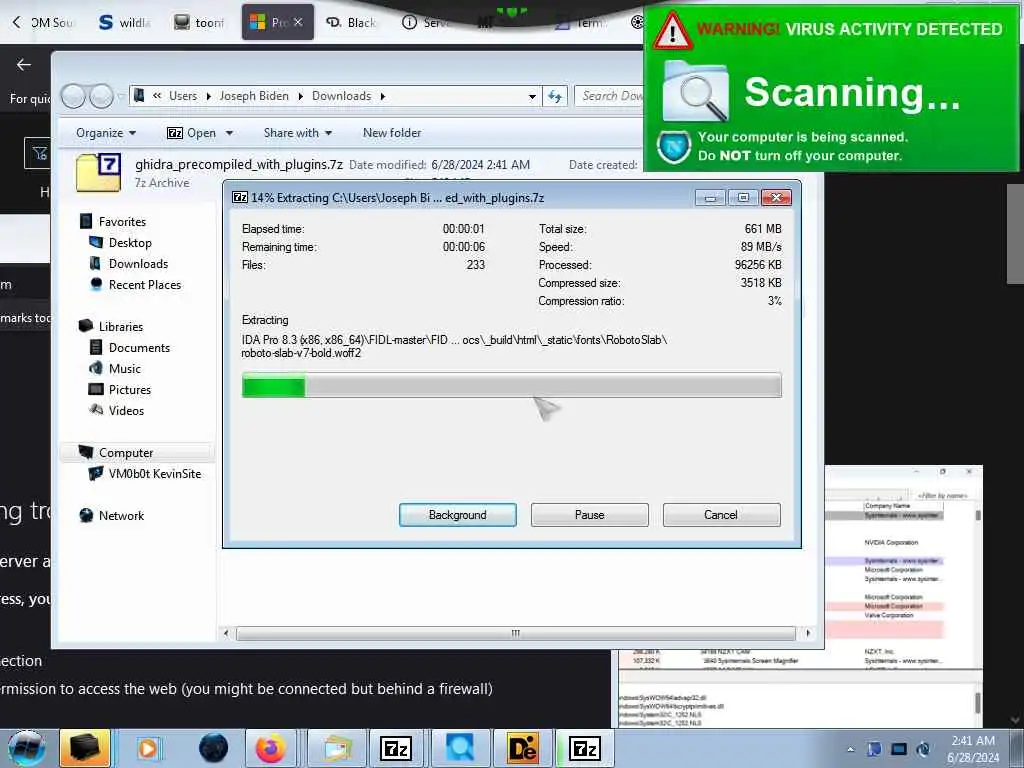This screenshot has height=768, width=1024.
Task: Open the first 7z taskbar button
Action: coord(396,748)
